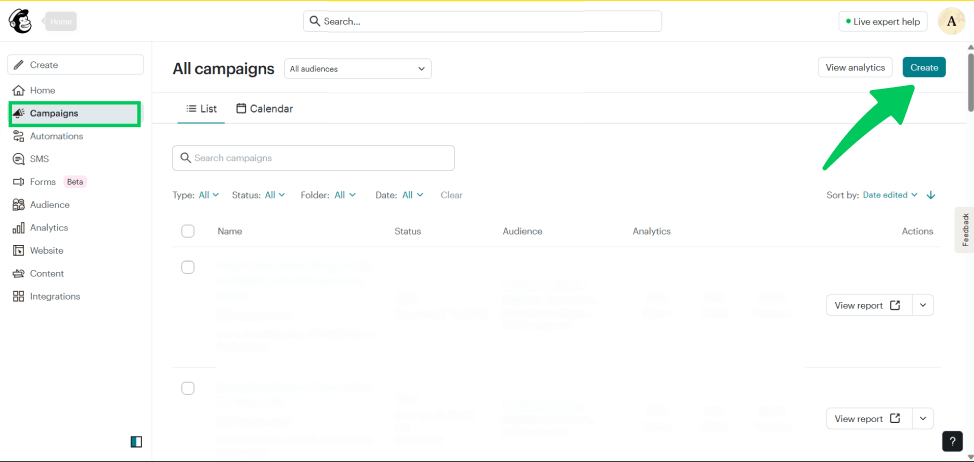Focus the top Search field
Screen dimensions: 974x462
point(482,21)
